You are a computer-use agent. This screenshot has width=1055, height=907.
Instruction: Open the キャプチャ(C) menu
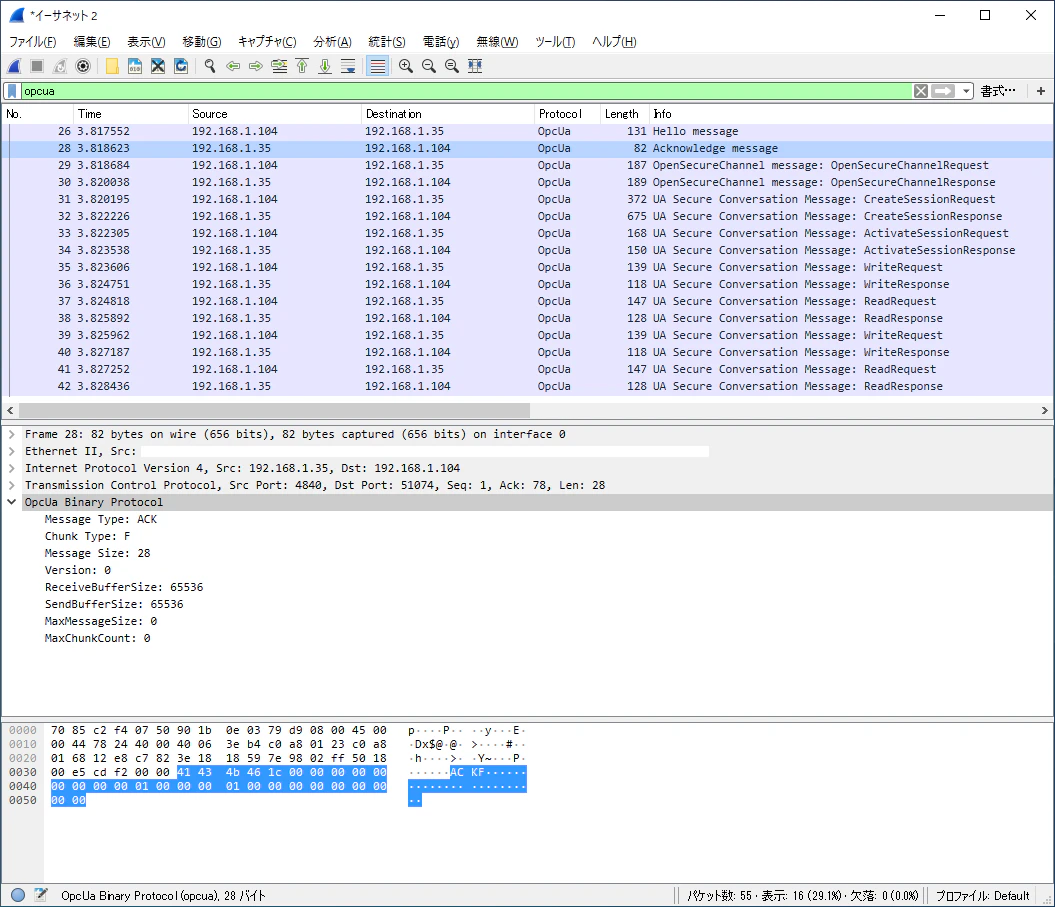(267, 42)
